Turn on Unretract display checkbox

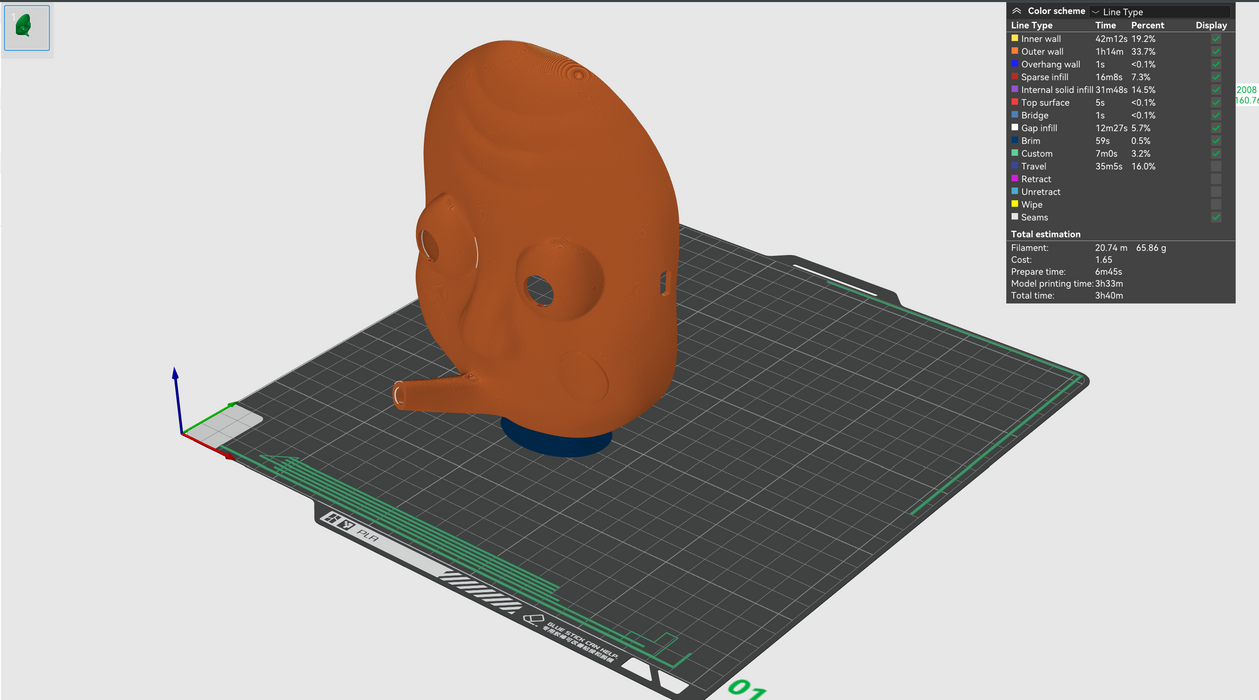pos(1216,192)
